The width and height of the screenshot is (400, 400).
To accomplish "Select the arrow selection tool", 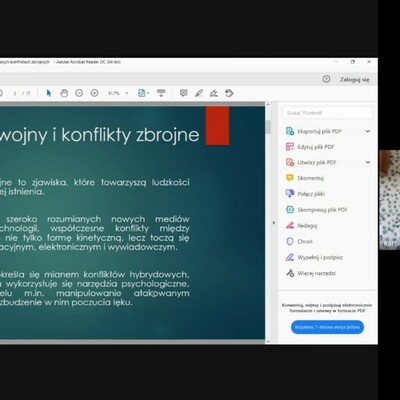I will (x=49, y=93).
